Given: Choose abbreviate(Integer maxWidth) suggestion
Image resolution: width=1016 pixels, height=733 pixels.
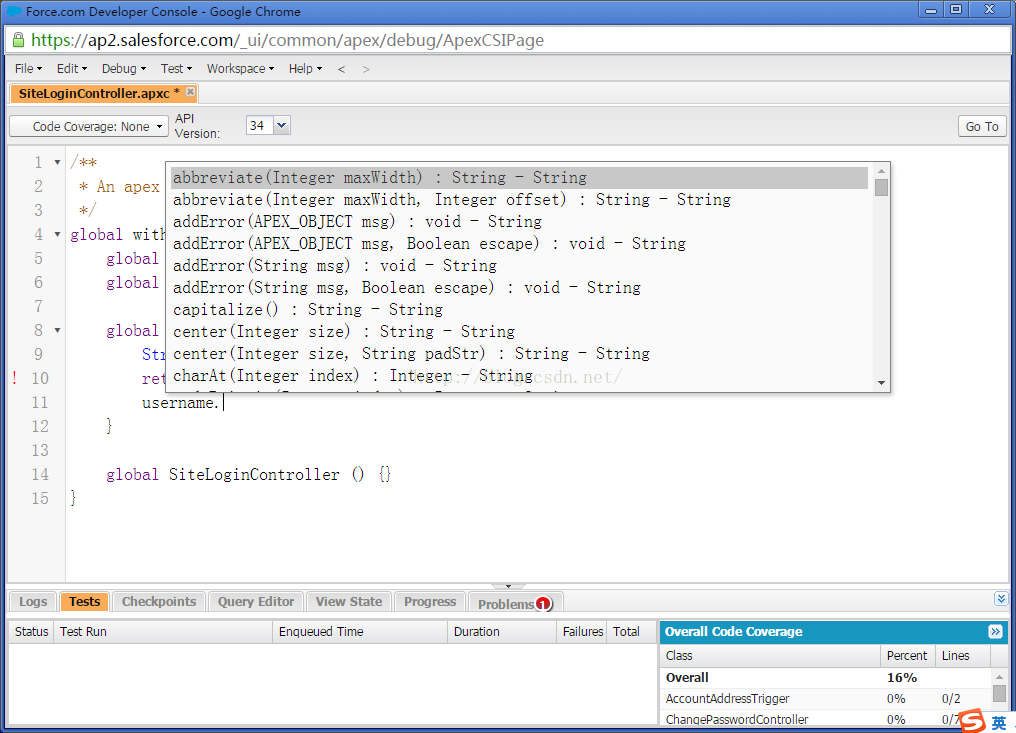Looking at the screenshot, I should [519, 178].
